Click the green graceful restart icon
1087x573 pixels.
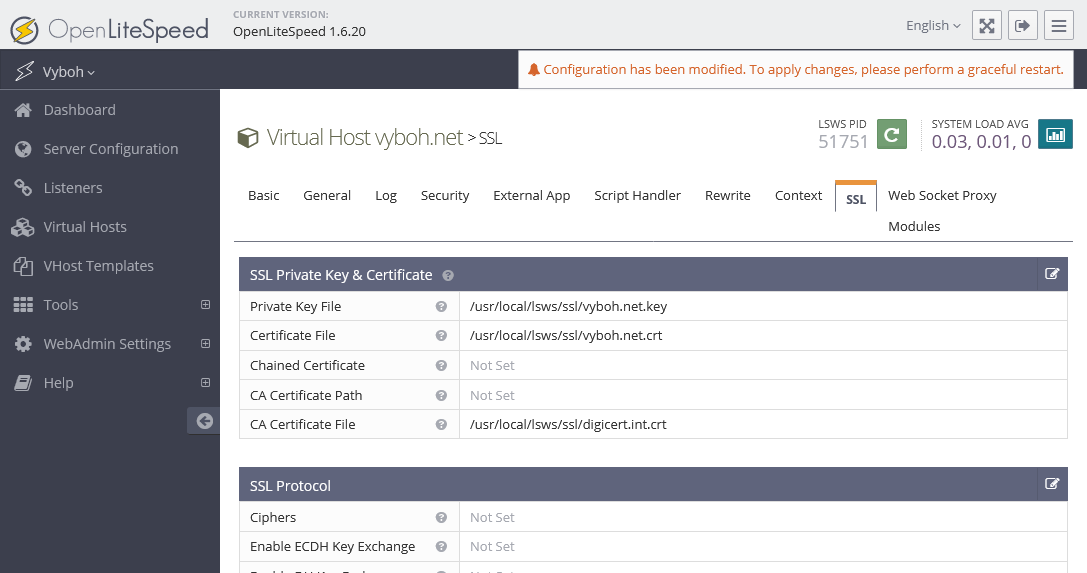[x=892, y=134]
